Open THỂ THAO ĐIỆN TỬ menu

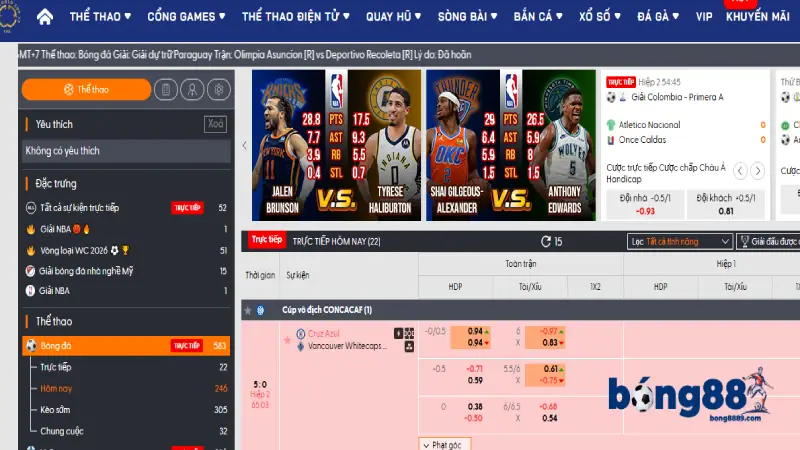click(x=296, y=17)
